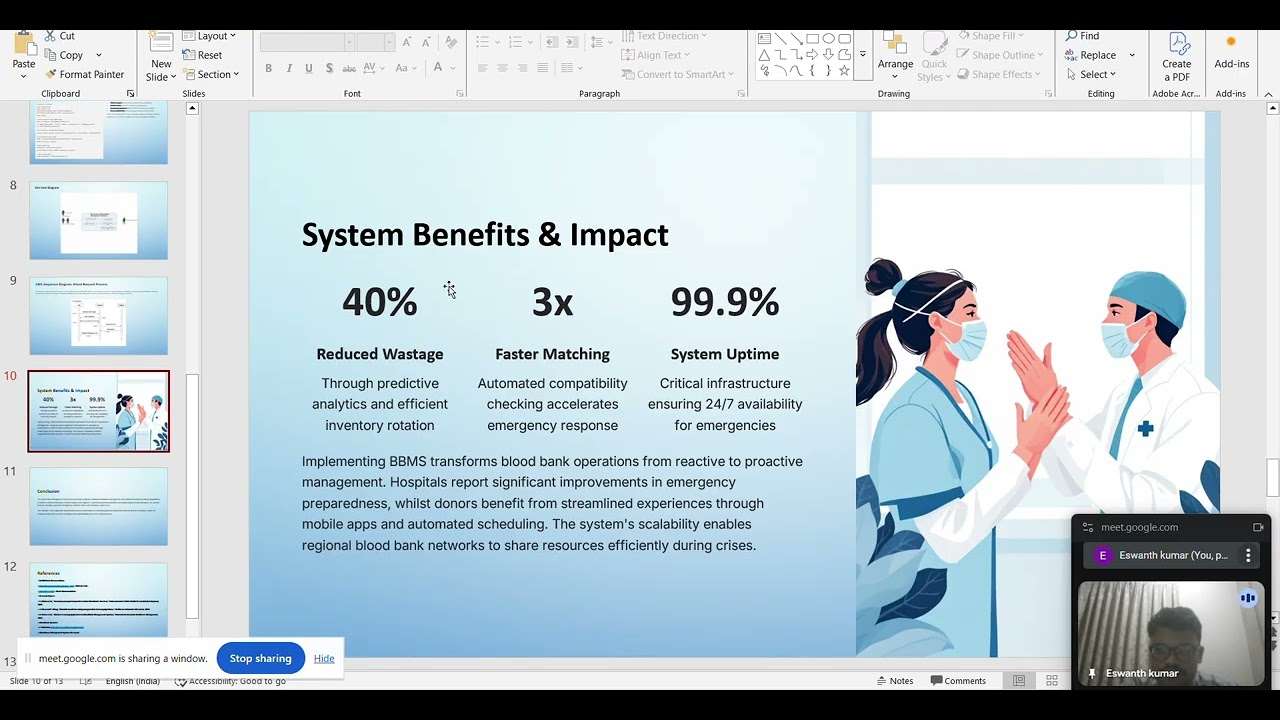Viewport: 1280px width, 720px height.
Task: Select the star shape in gallery
Action: point(844,71)
